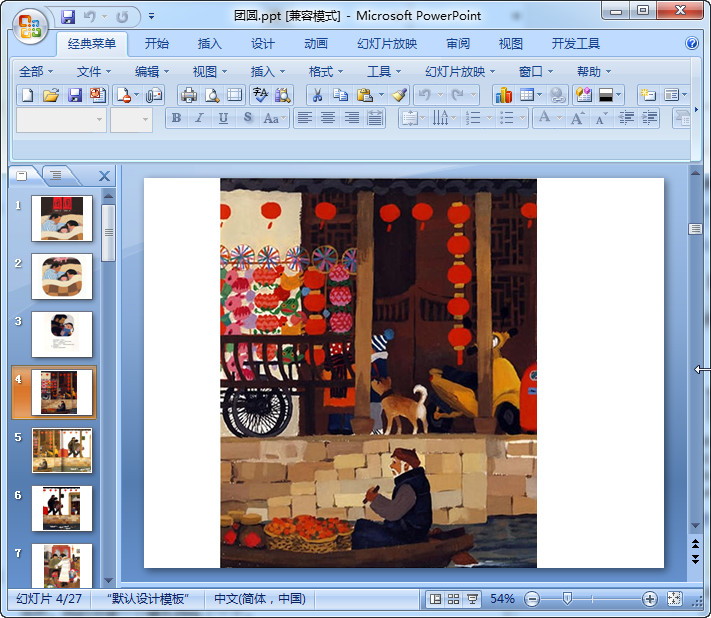Insert a chart using the bar-chart icon
The height and width of the screenshot is (618, 711).
pos(504,95)
